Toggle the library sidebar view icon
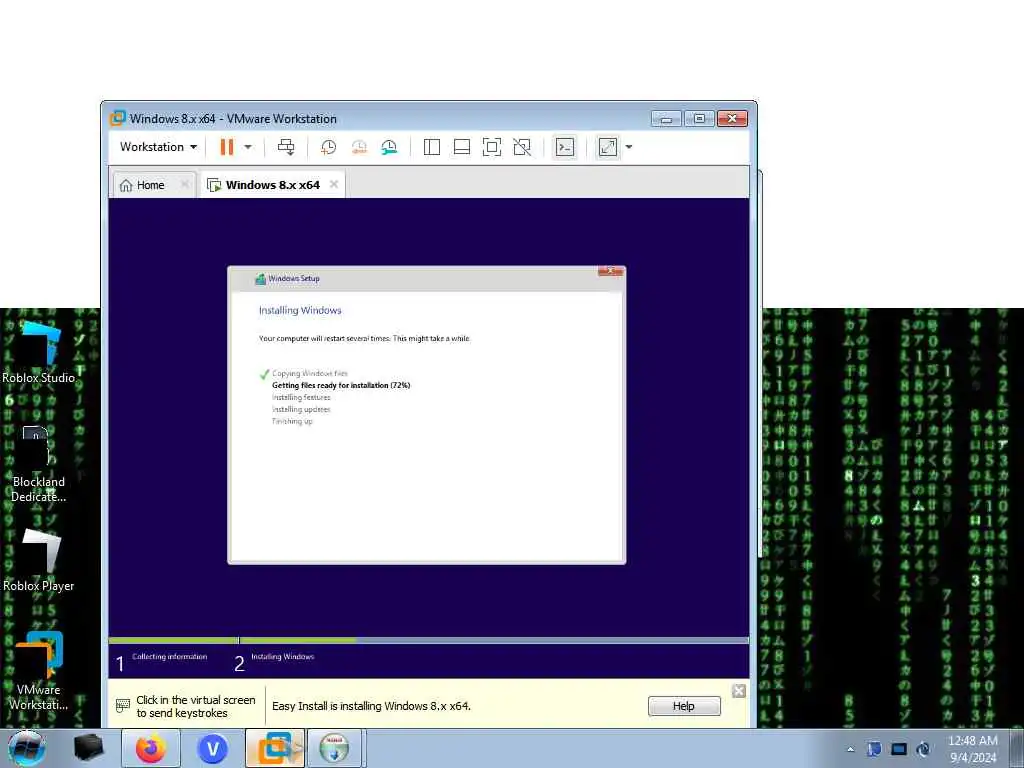1024x768 pixels. pyautogui.click(x=432, y=147)
